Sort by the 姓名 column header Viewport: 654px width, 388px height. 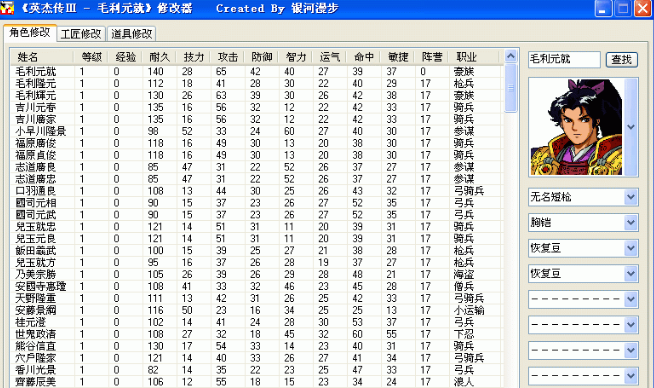click(x=42, y=57)
